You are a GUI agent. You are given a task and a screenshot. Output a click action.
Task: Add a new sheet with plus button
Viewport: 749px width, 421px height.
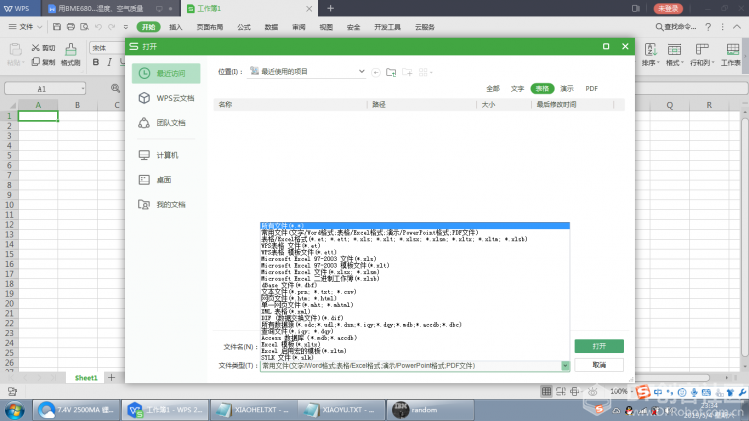[111, 378]
